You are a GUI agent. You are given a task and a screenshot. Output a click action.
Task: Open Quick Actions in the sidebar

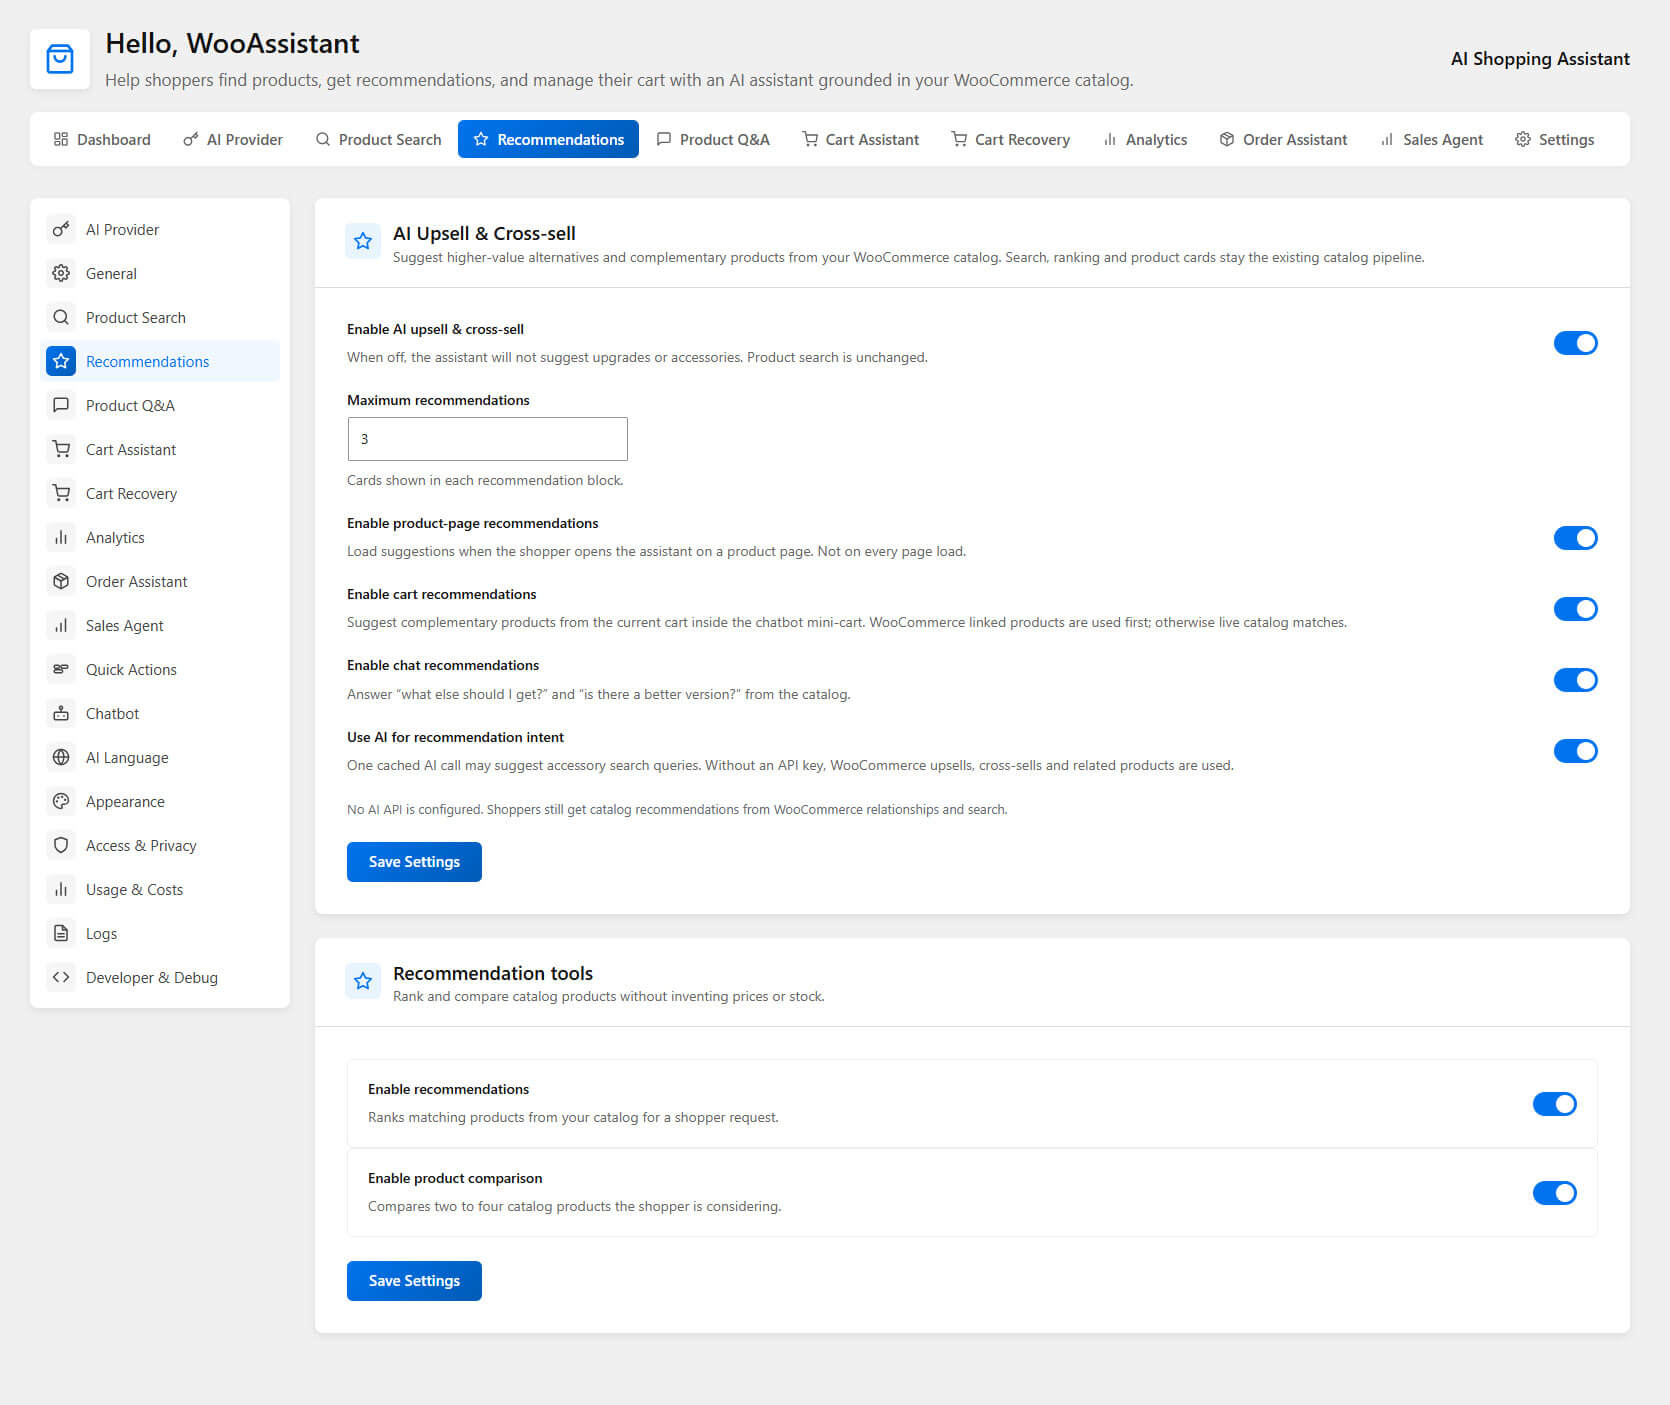coord(160,669)
